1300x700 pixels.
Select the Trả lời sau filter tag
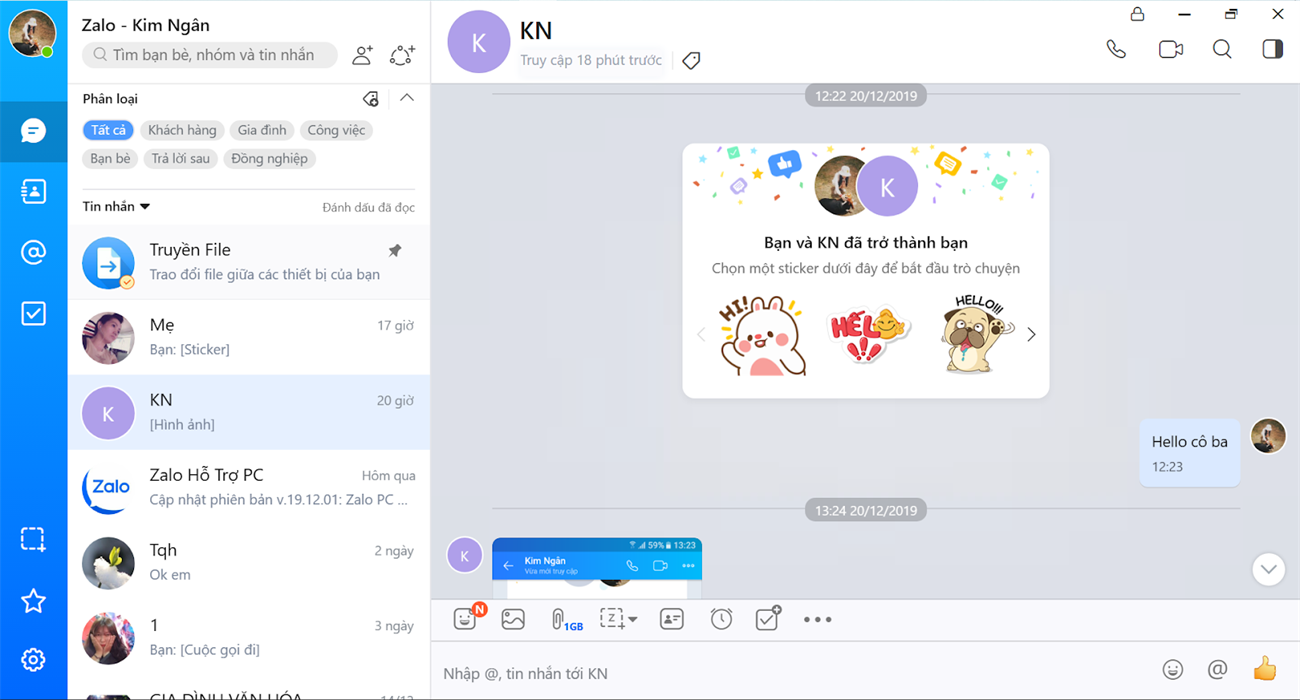[x=181, y=159]
